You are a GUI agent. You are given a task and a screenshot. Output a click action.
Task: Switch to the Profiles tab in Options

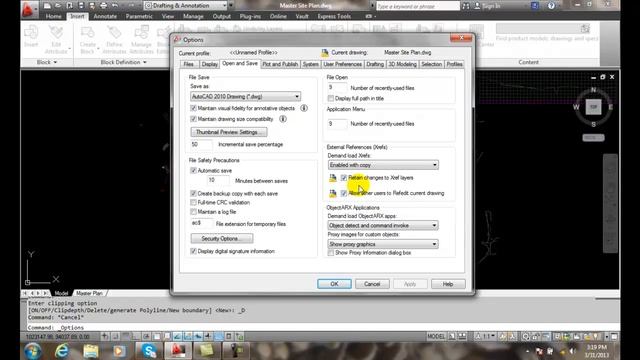tap(454, 64)
